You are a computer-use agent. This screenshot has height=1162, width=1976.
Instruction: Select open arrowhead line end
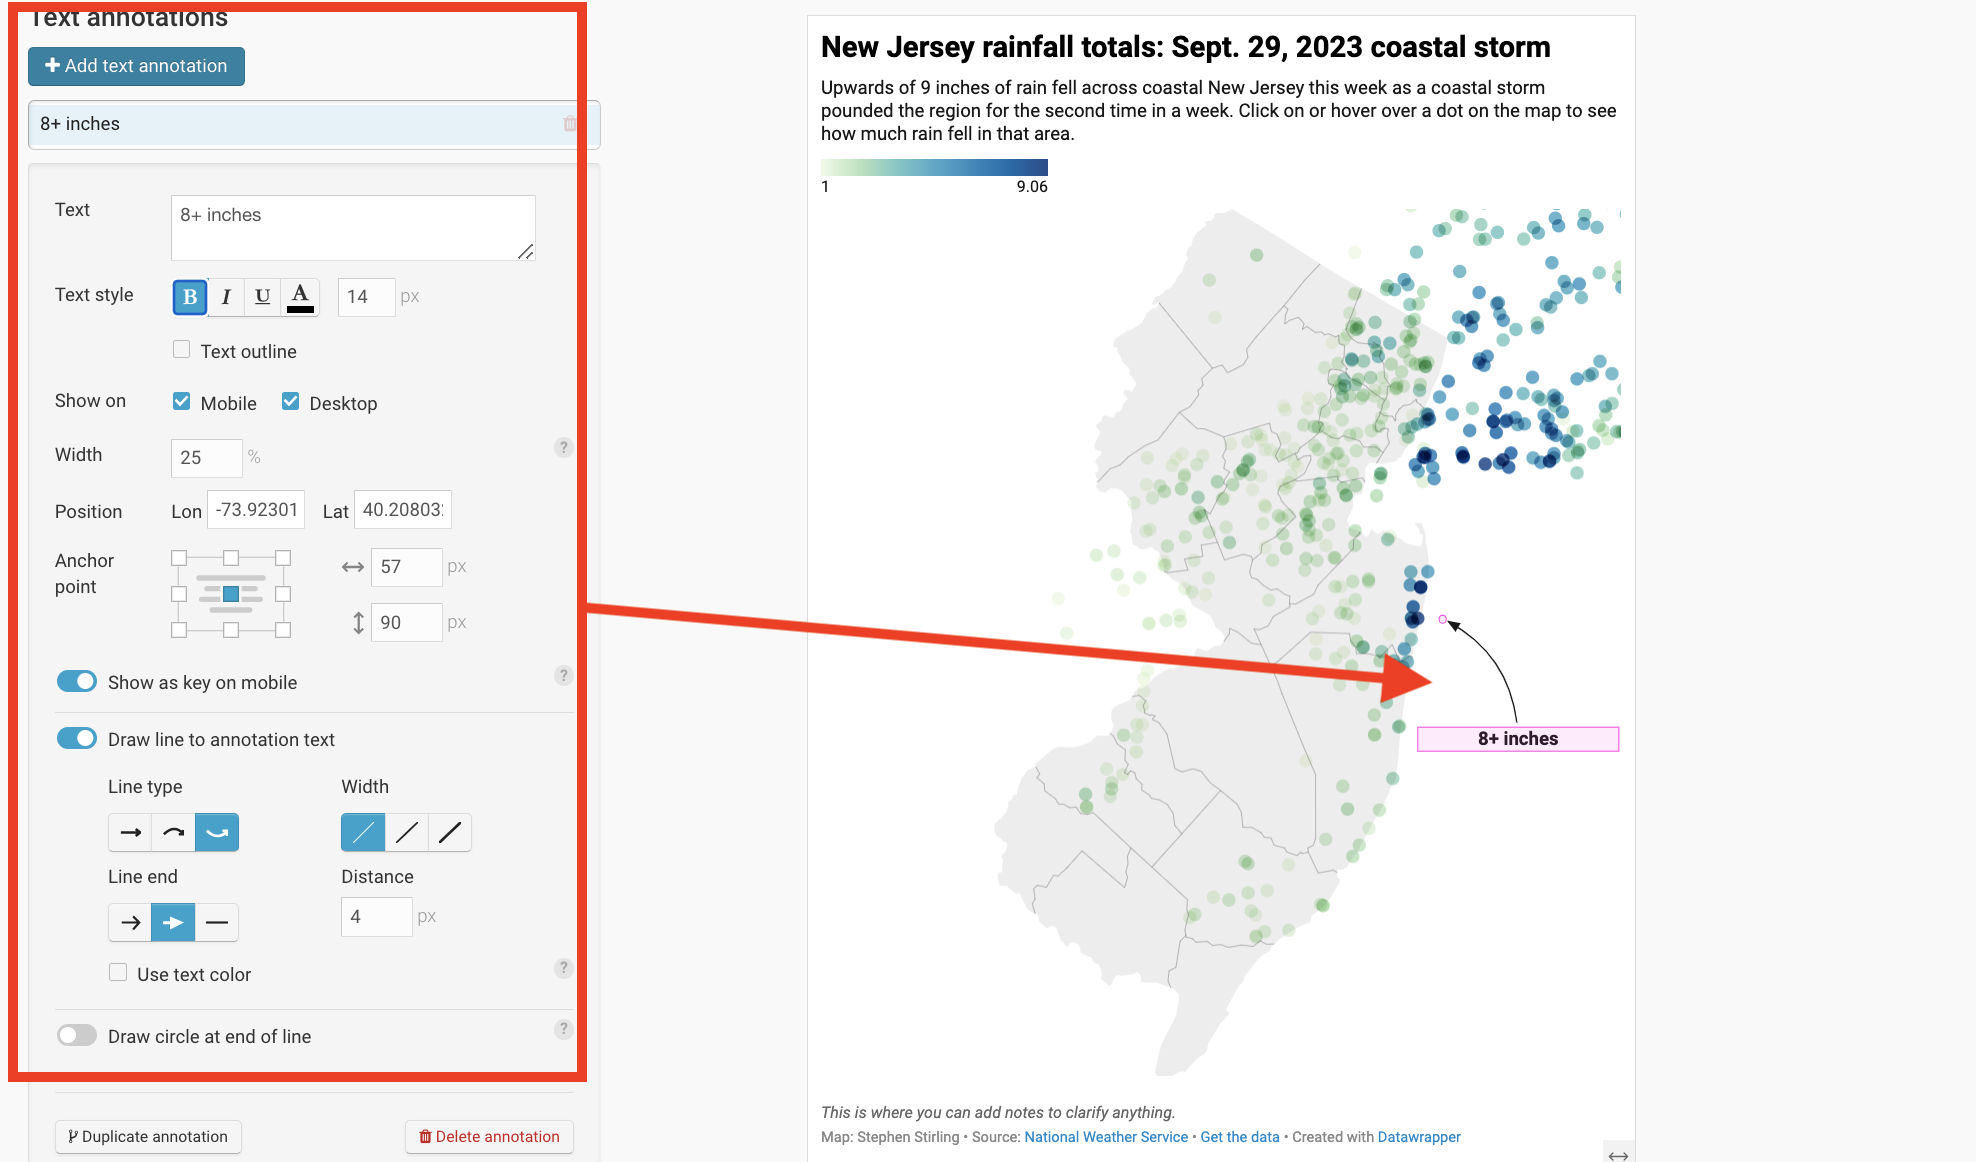[x=130, y=922]
